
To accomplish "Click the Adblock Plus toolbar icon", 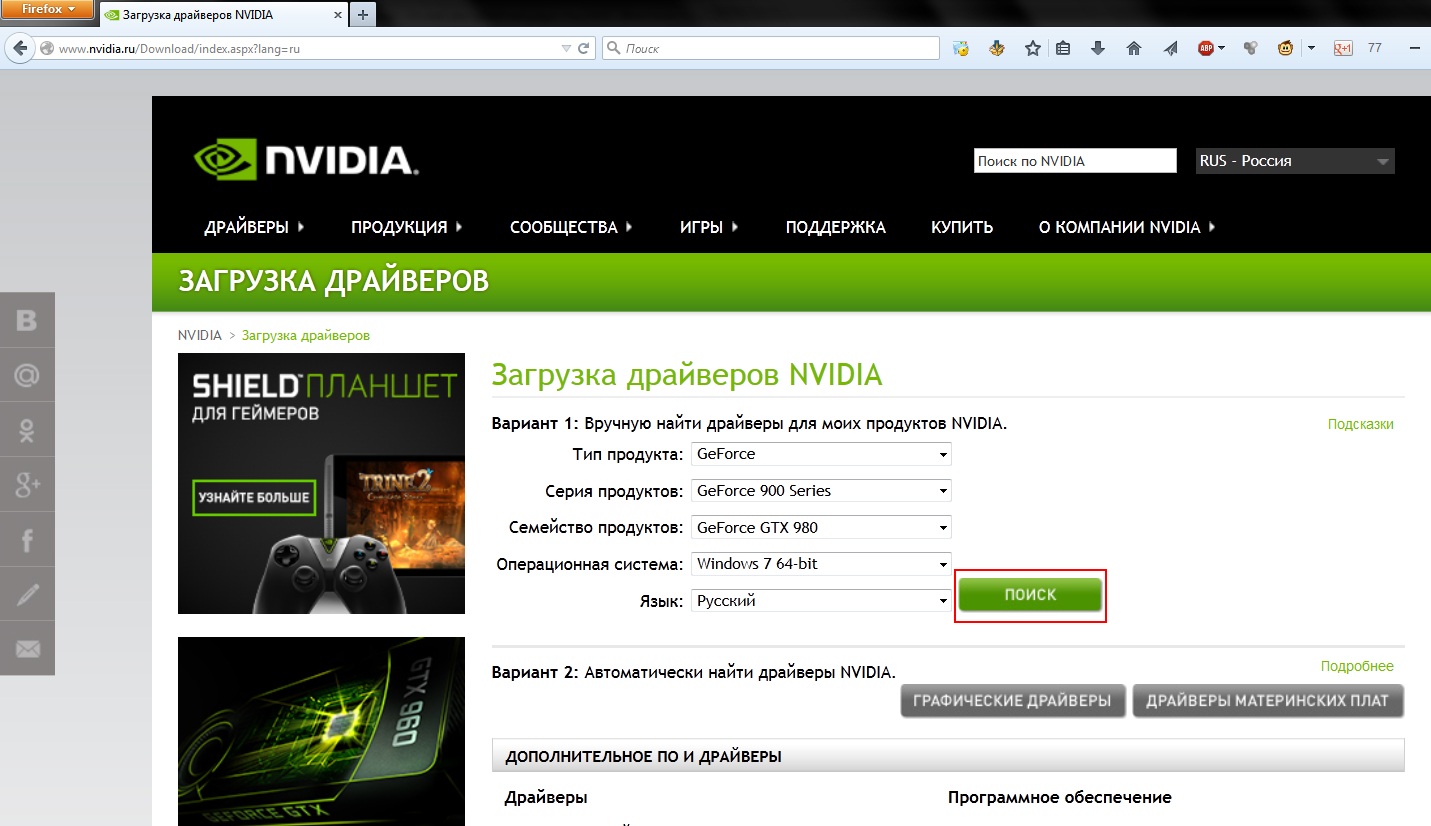I will (x=1207, y=48).
